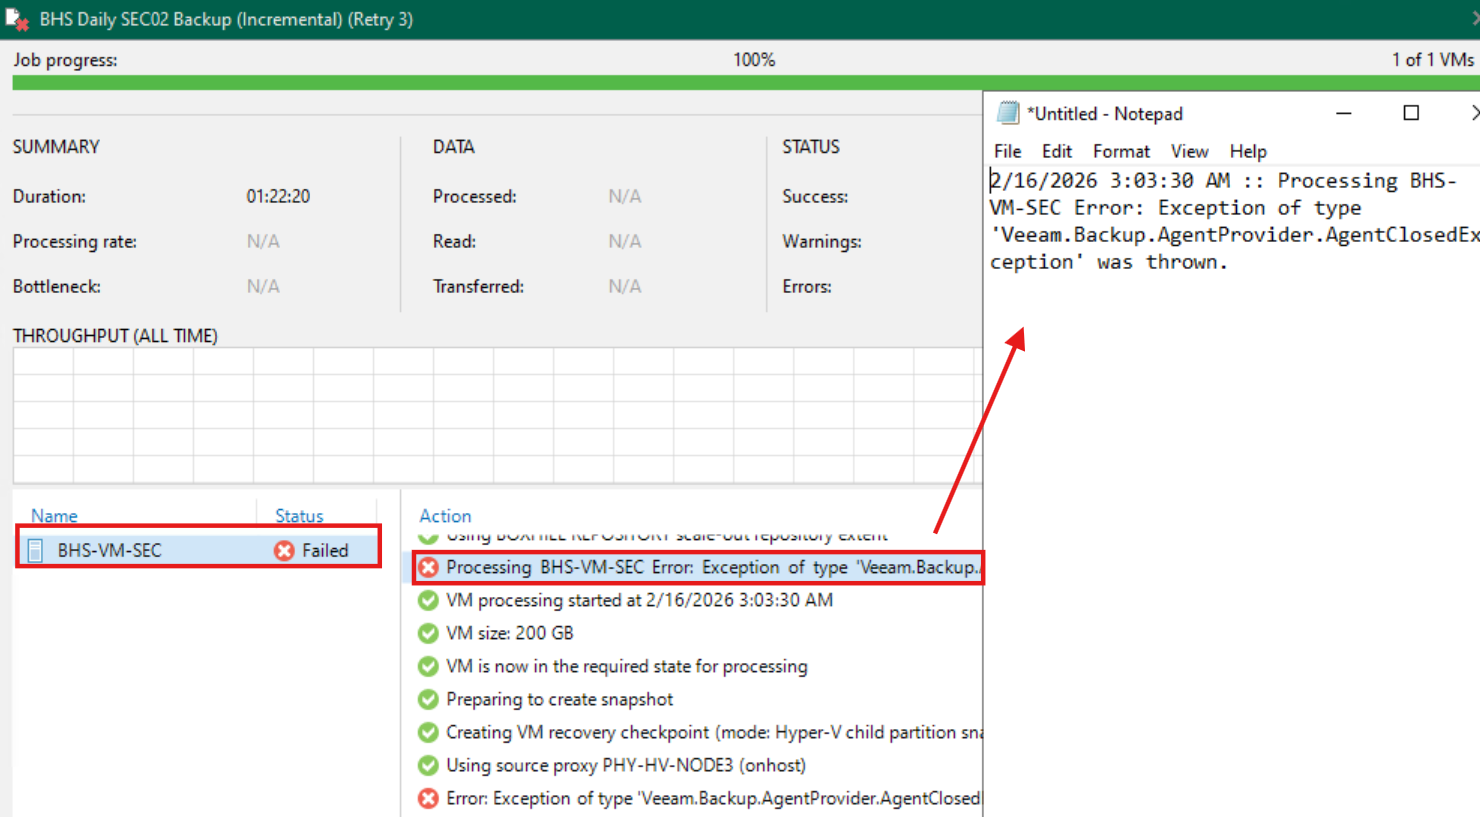
Task: Select bottom 'Error: Exception of type' row
Action: pos(700,798)
